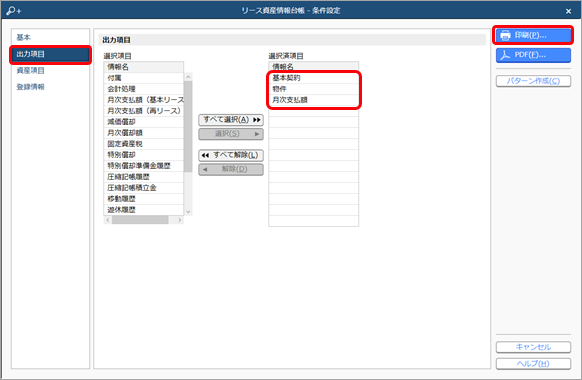Click the search-plus icon in title bar

pos(14,10)
